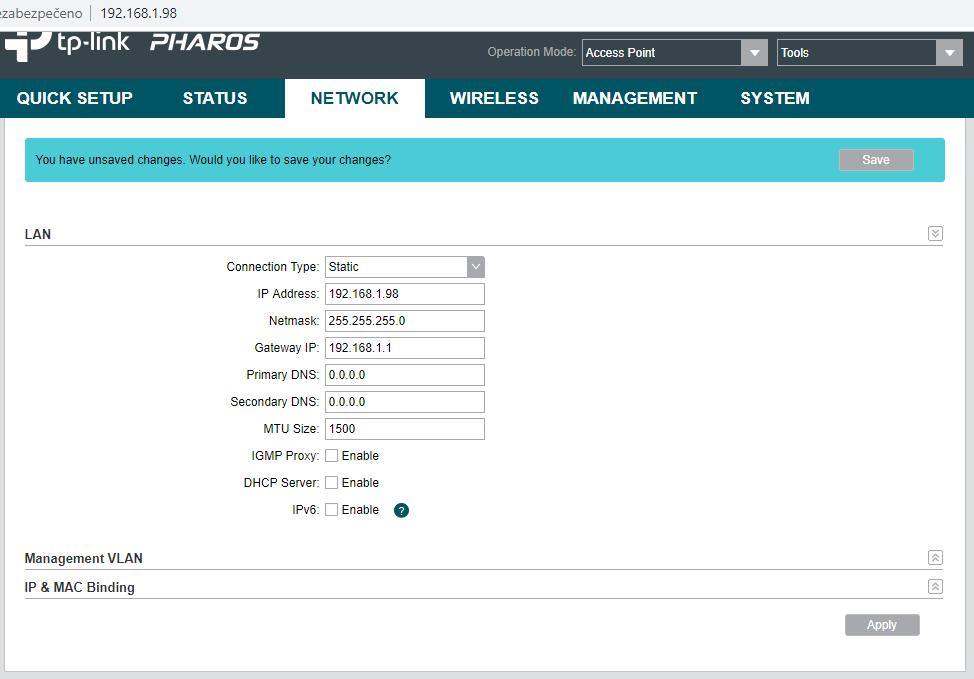
Task: Click the IP Address input field
Action: pos(404,294)
